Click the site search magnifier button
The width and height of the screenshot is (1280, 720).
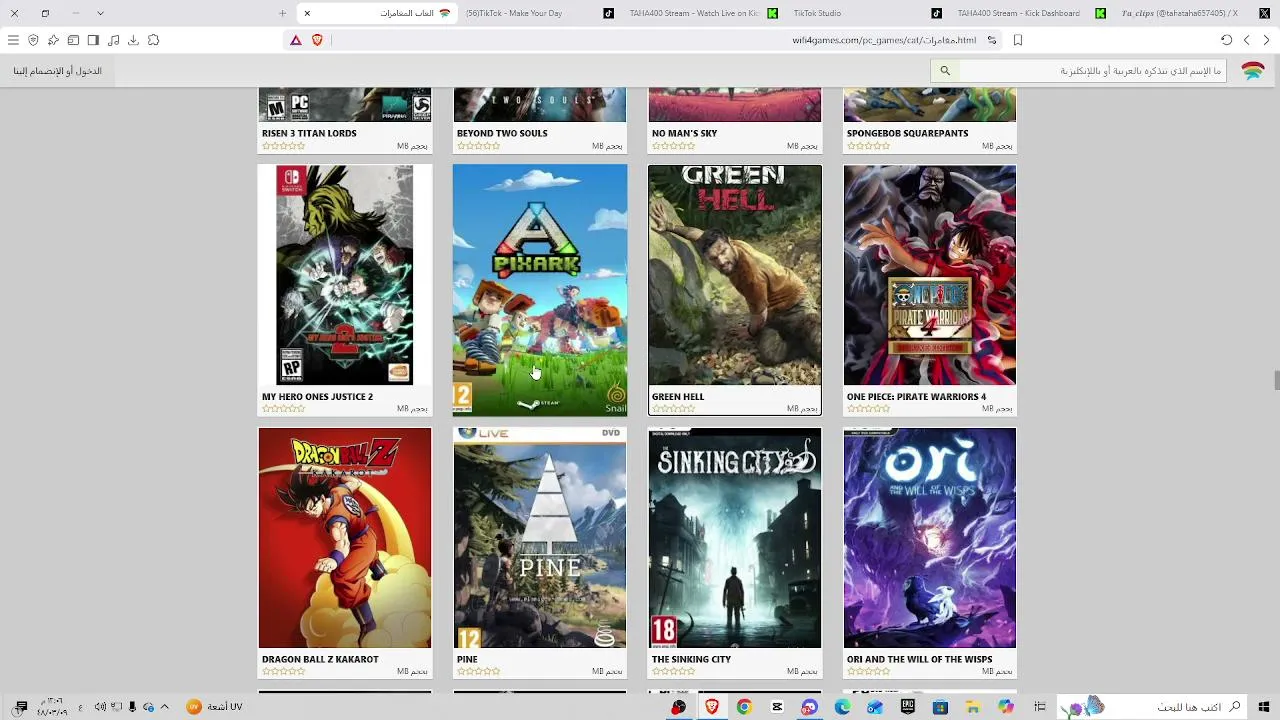[945, 71]
